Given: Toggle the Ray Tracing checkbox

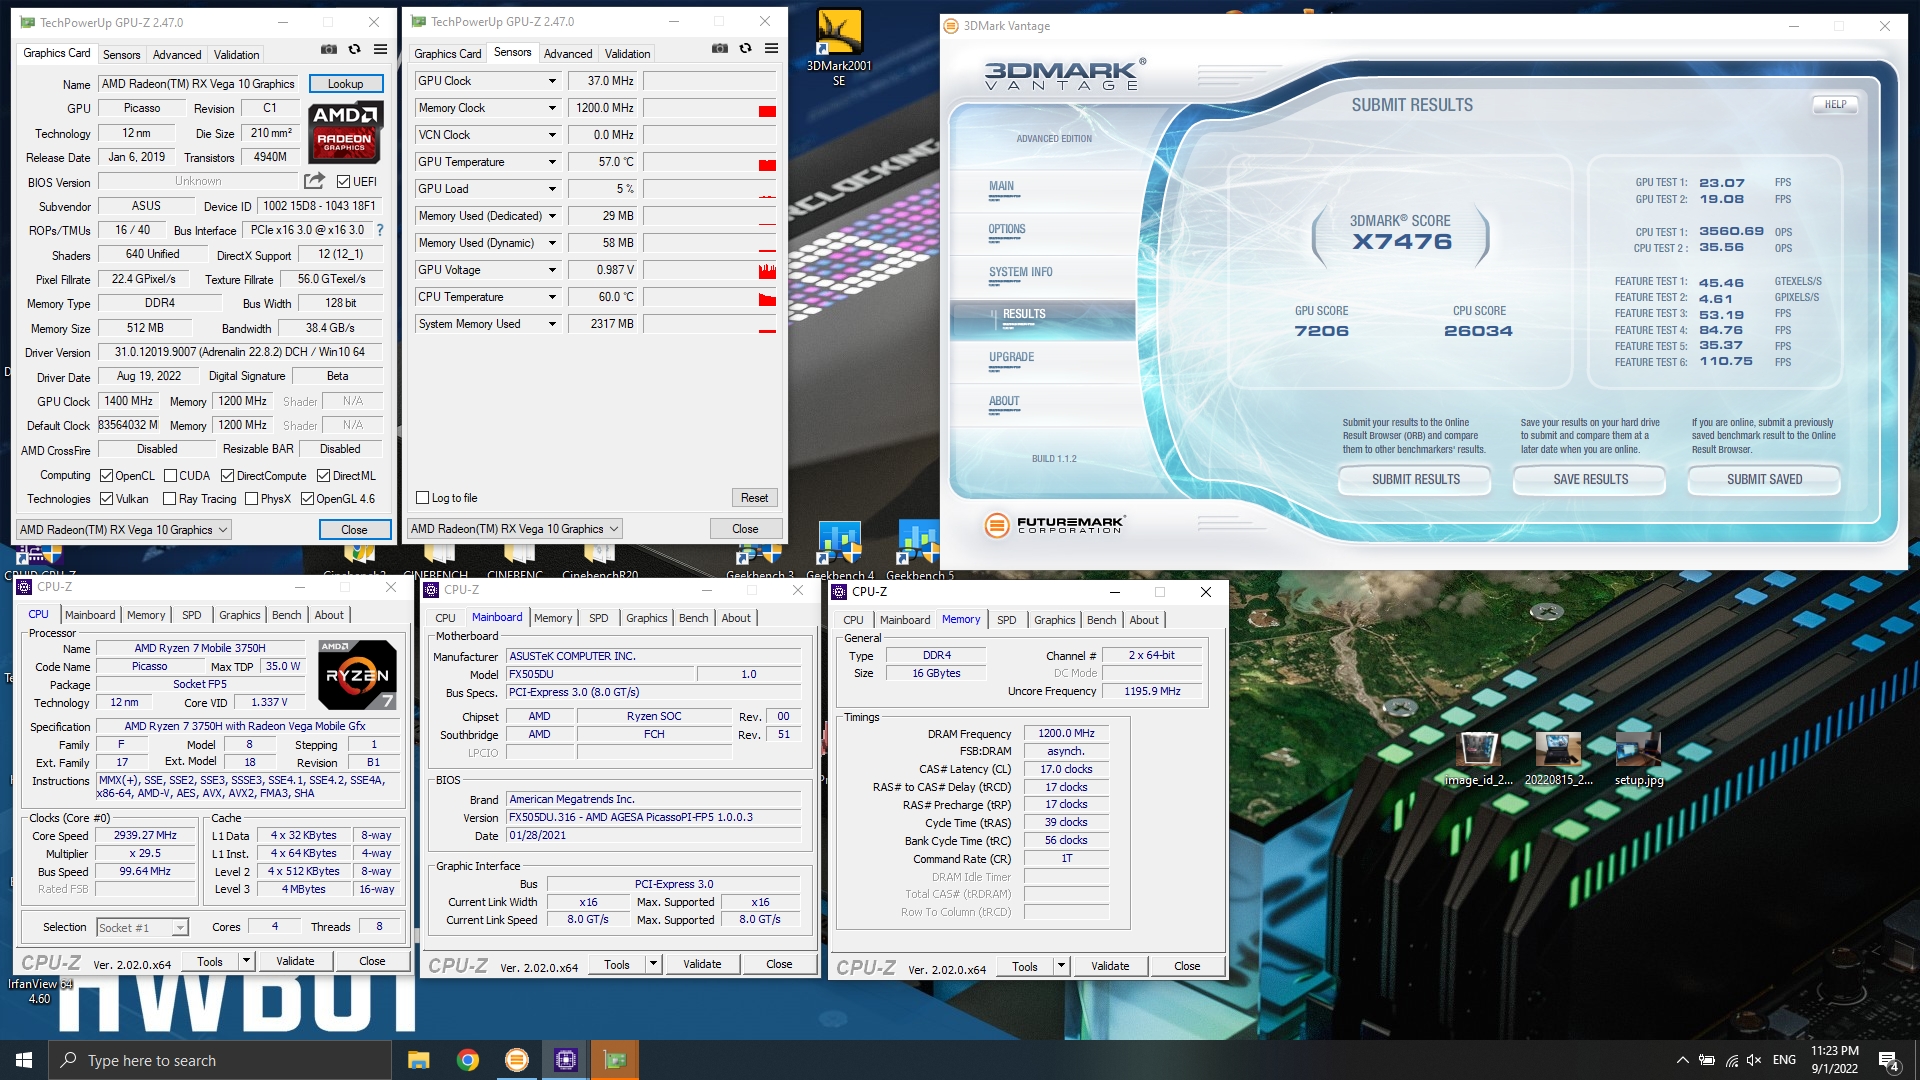Looking at the screenshot, I should [169, 499].
